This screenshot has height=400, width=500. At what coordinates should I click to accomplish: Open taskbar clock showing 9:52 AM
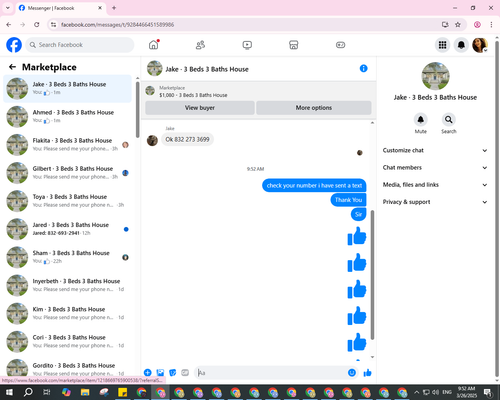click(466, 392)
